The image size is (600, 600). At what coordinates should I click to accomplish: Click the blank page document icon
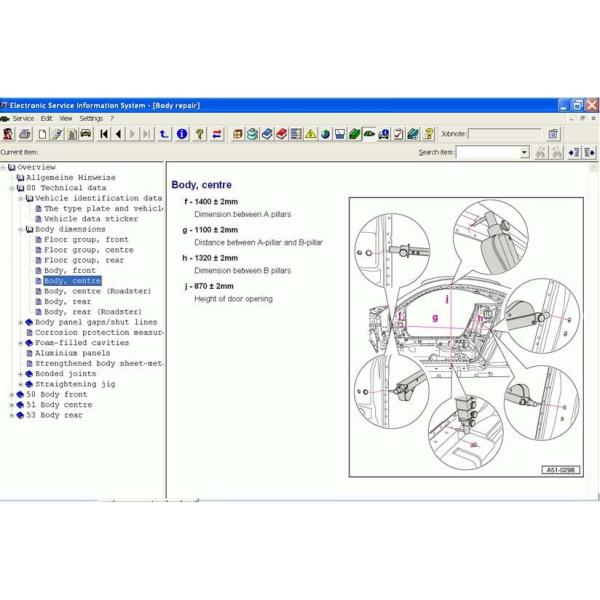click(42, 134)
